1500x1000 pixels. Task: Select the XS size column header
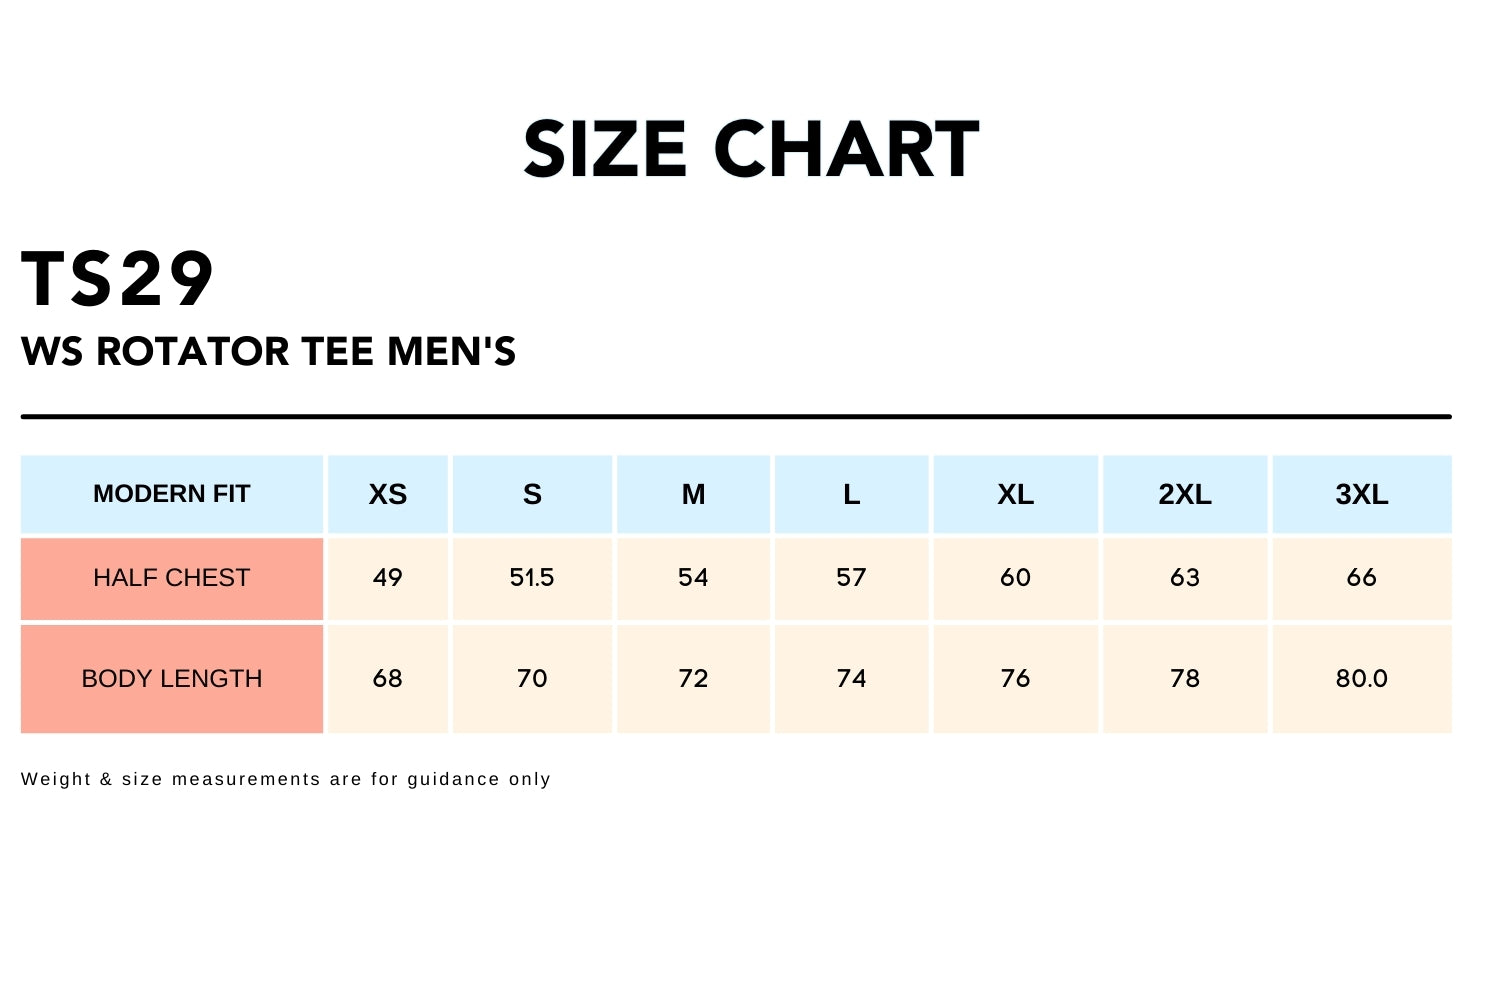click(388, 494)
